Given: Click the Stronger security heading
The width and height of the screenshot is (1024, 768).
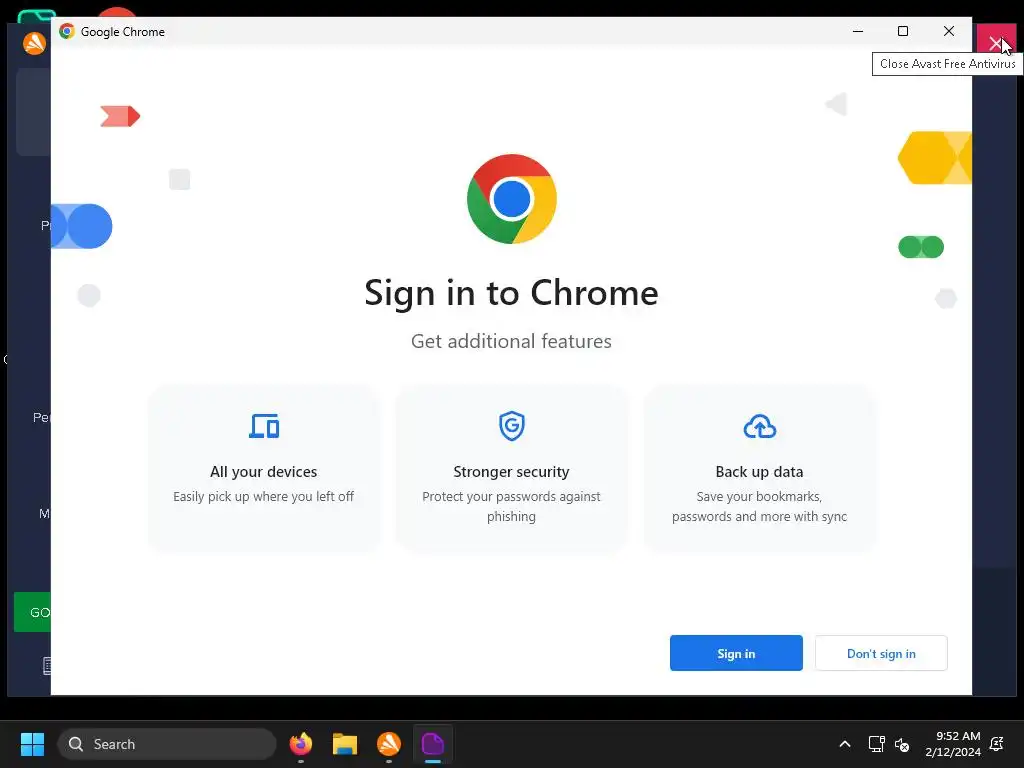Looking at the screenshot, I should tap(511, 472).
